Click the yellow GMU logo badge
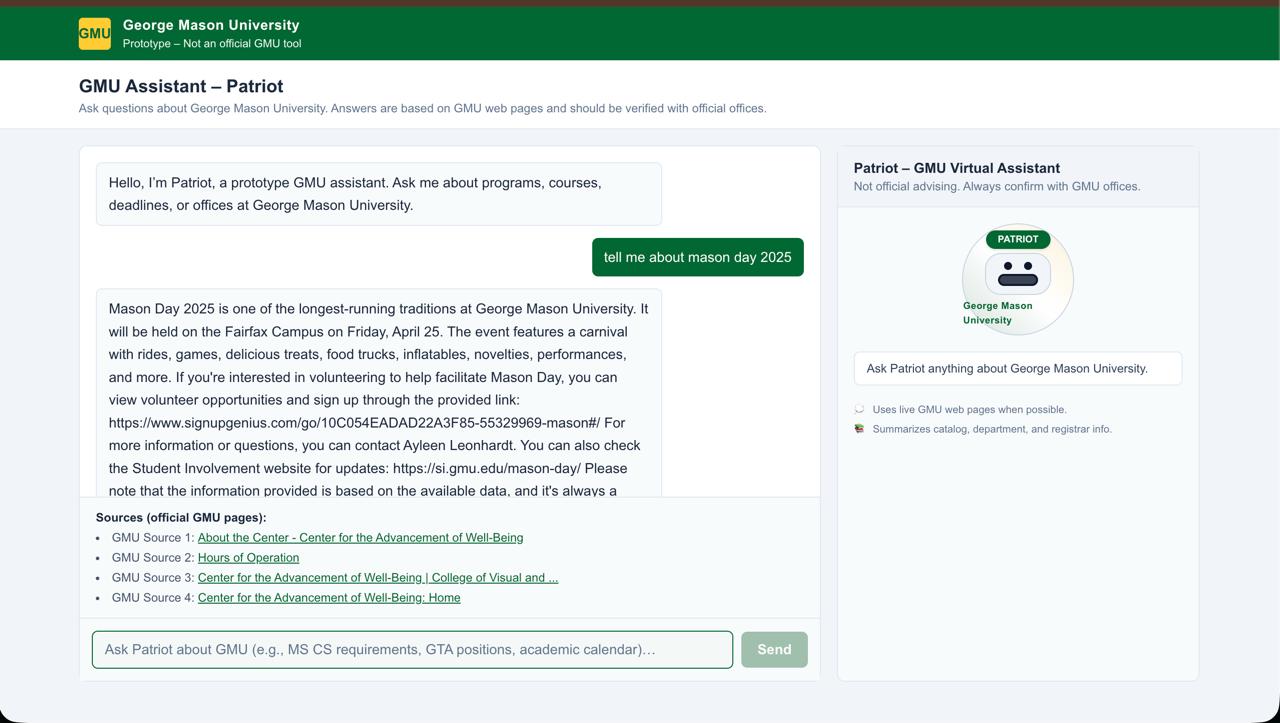The height and width of the screenshot is (723, 1280). [95, 33]
